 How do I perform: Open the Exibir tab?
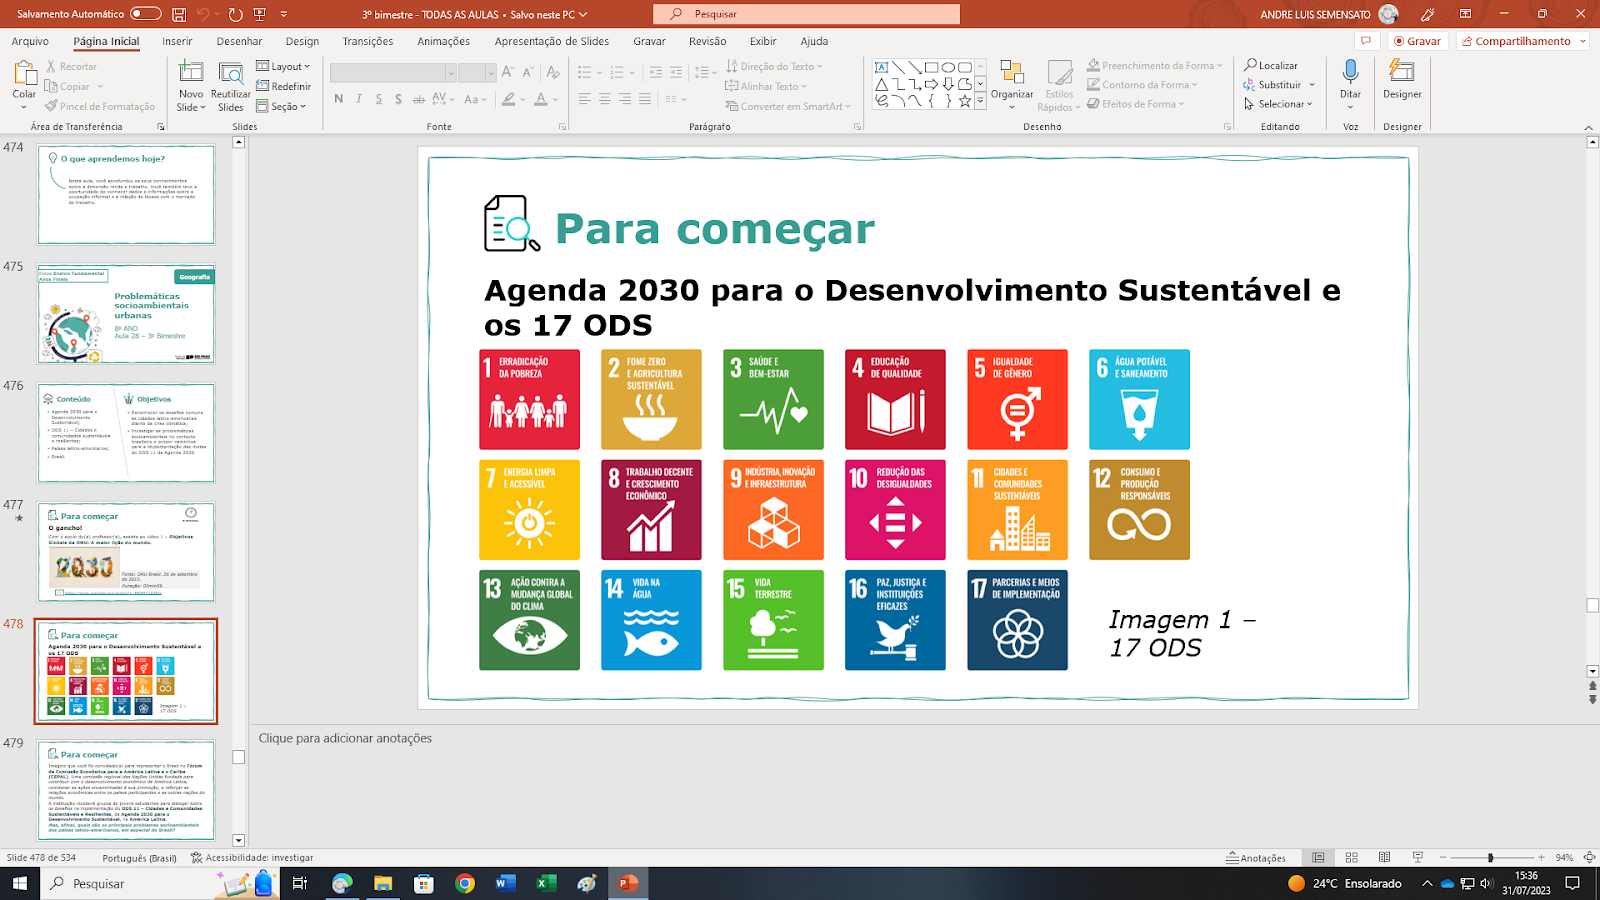point(763,41)
